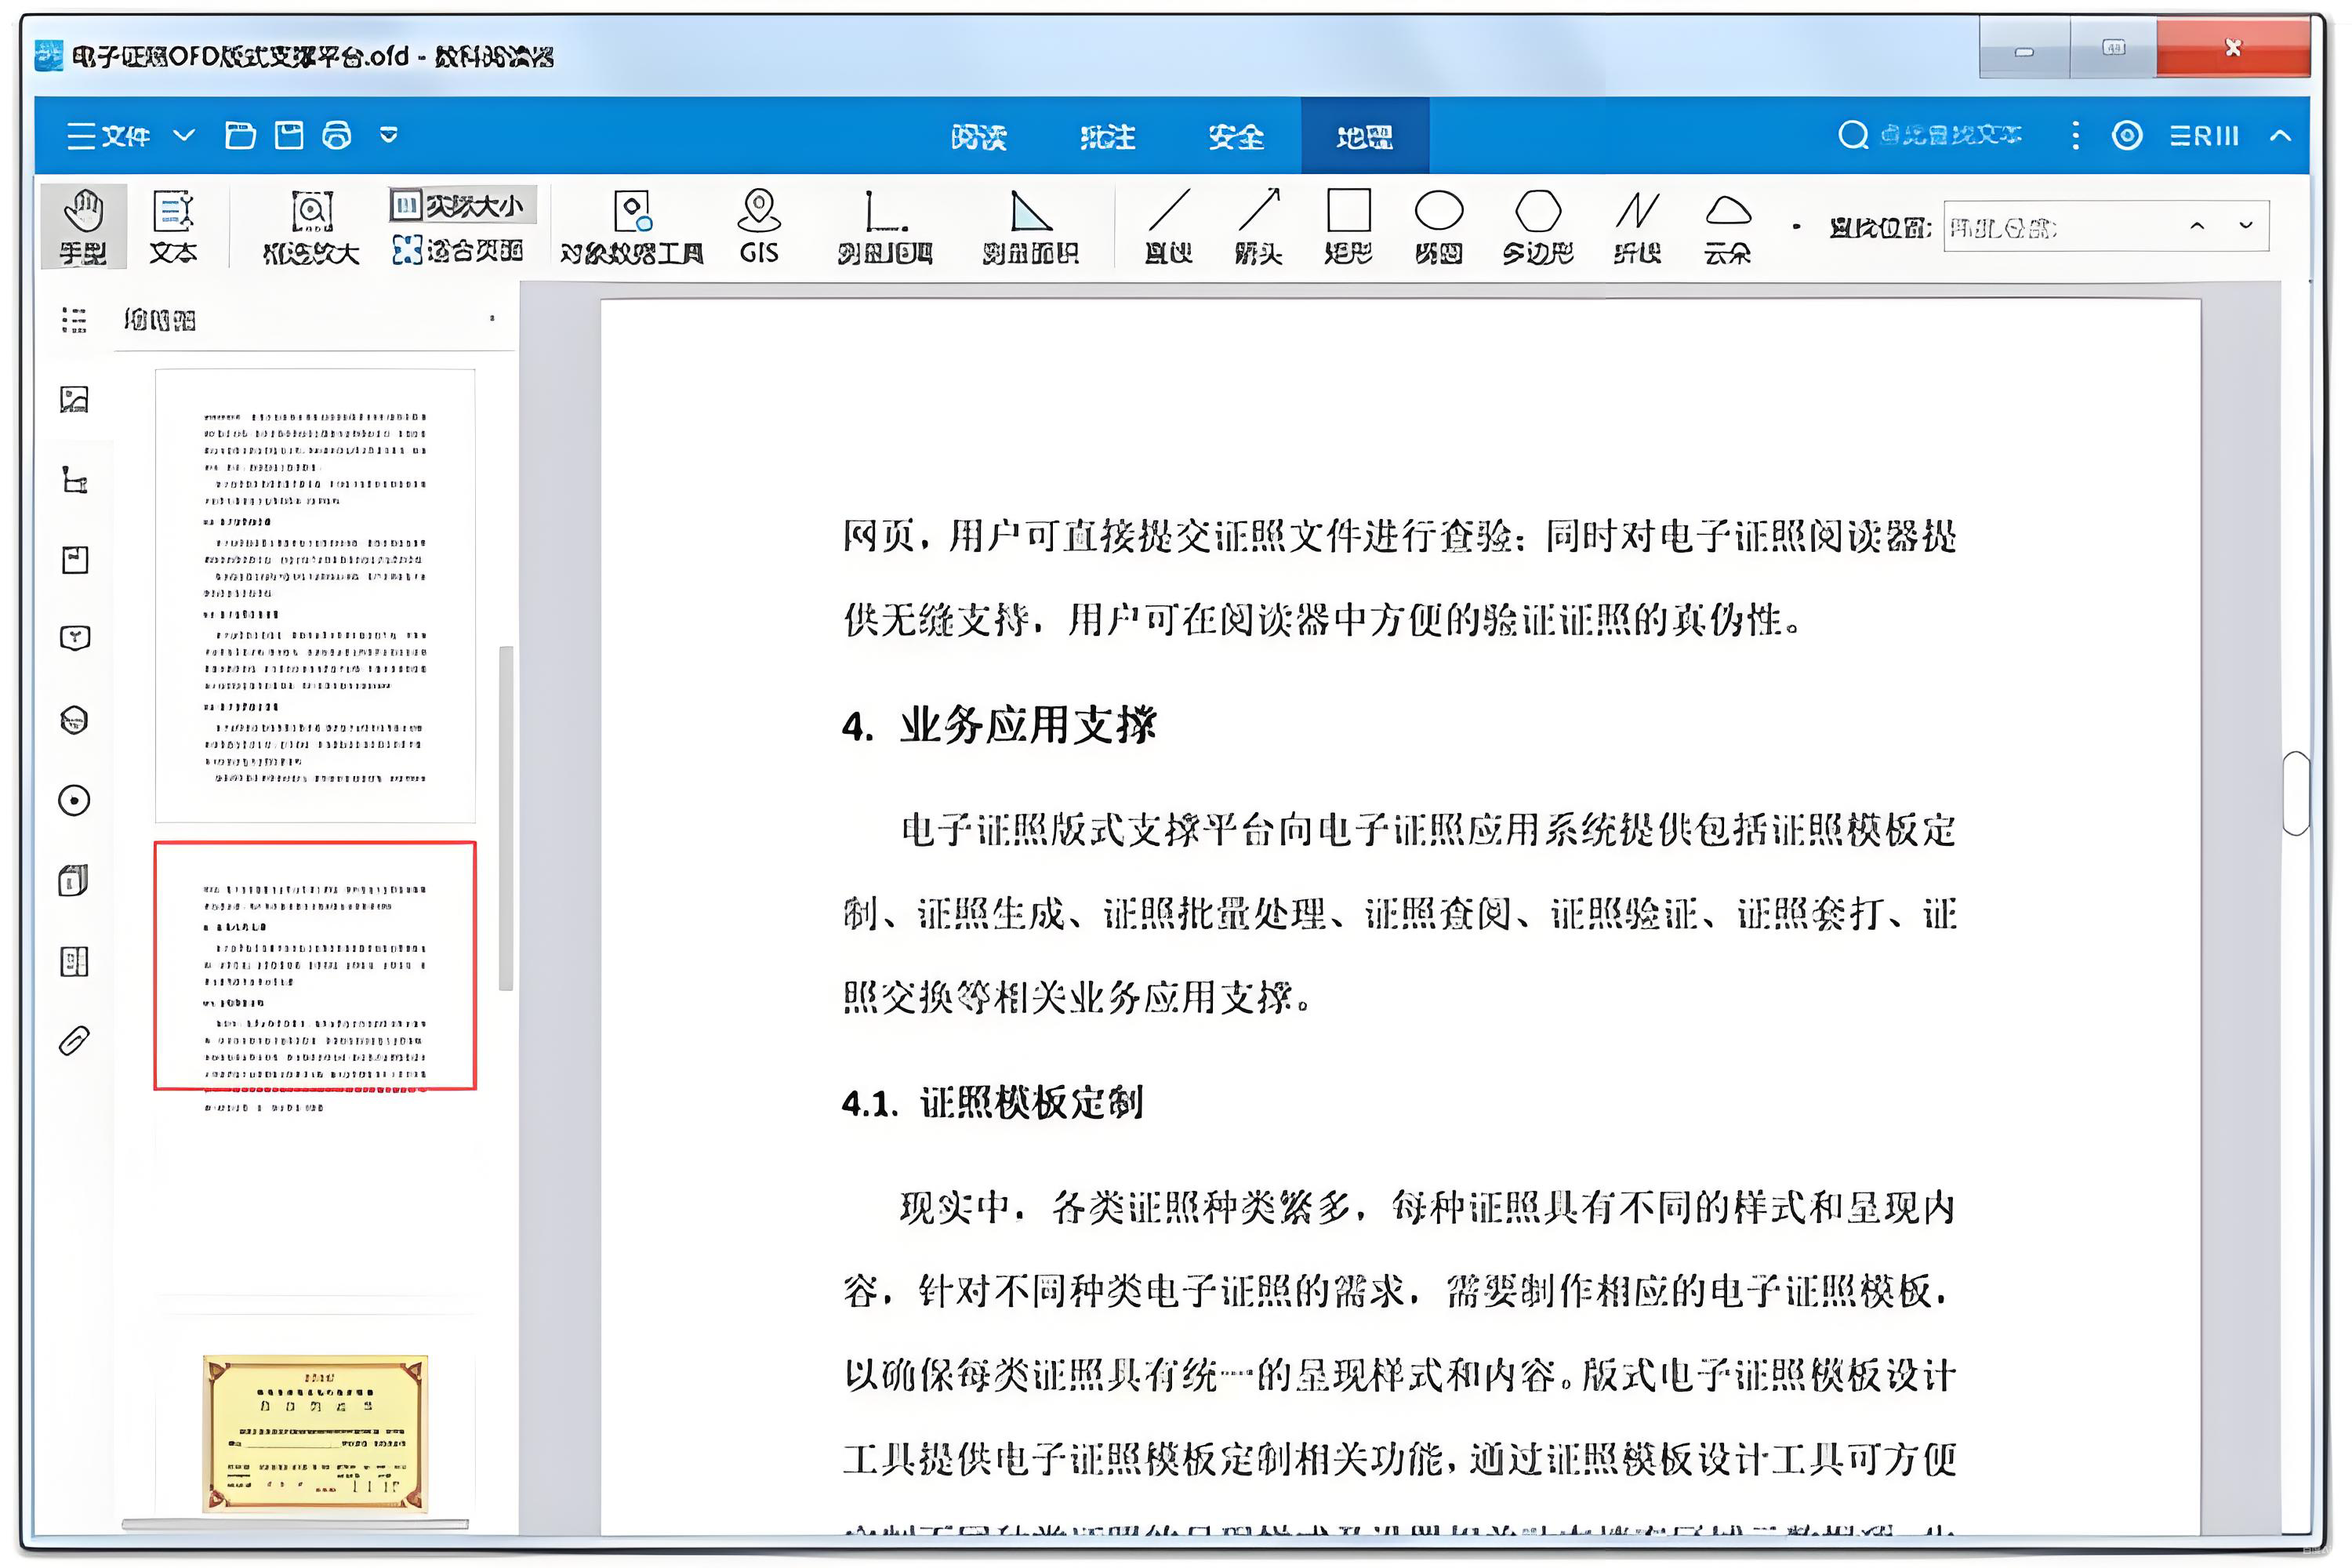Select the GIS map tool
2352x1568 pixels.
(x=758, y=226)
